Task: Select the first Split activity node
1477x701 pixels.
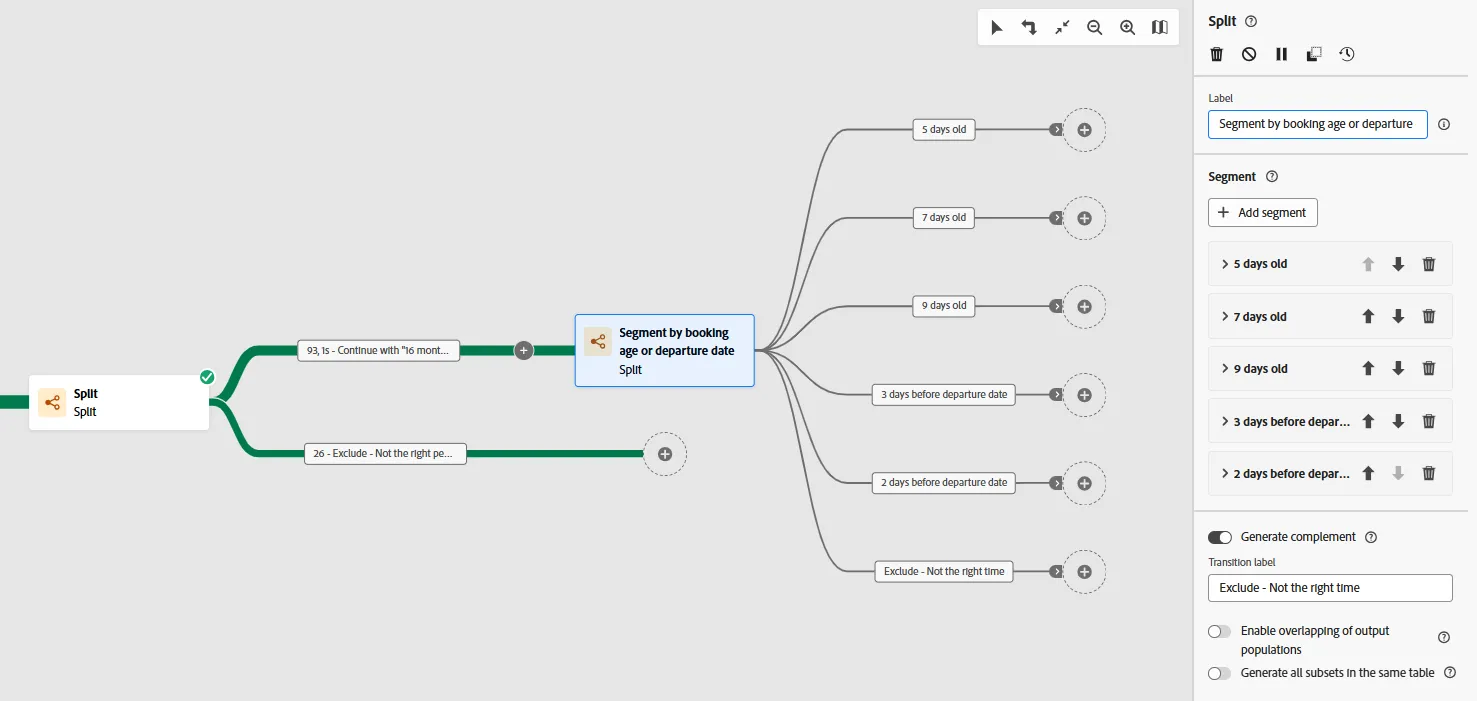Action: tap(119, 402)
